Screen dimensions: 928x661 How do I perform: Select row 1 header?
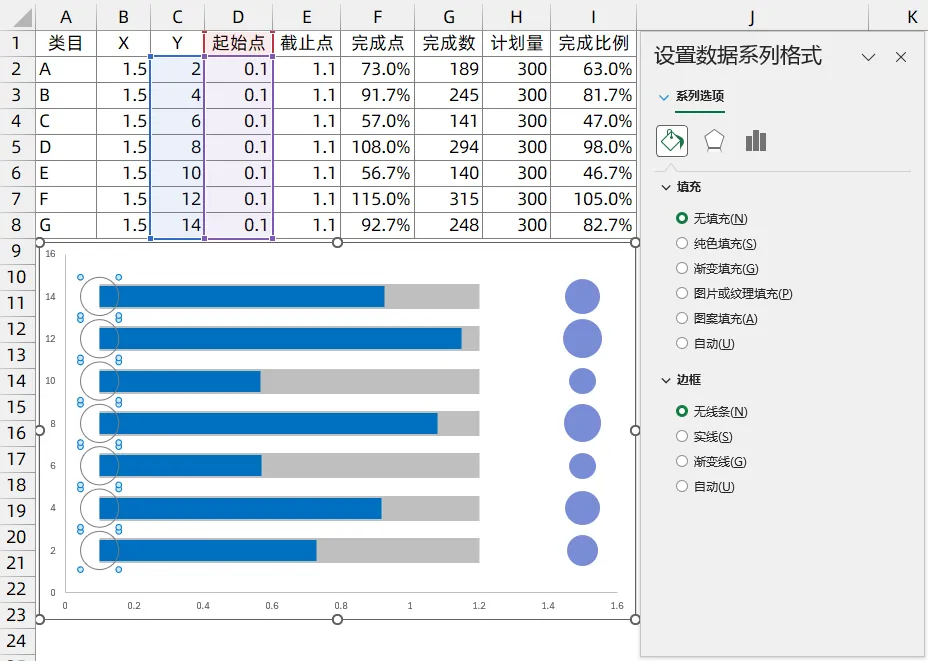[17, 43]
